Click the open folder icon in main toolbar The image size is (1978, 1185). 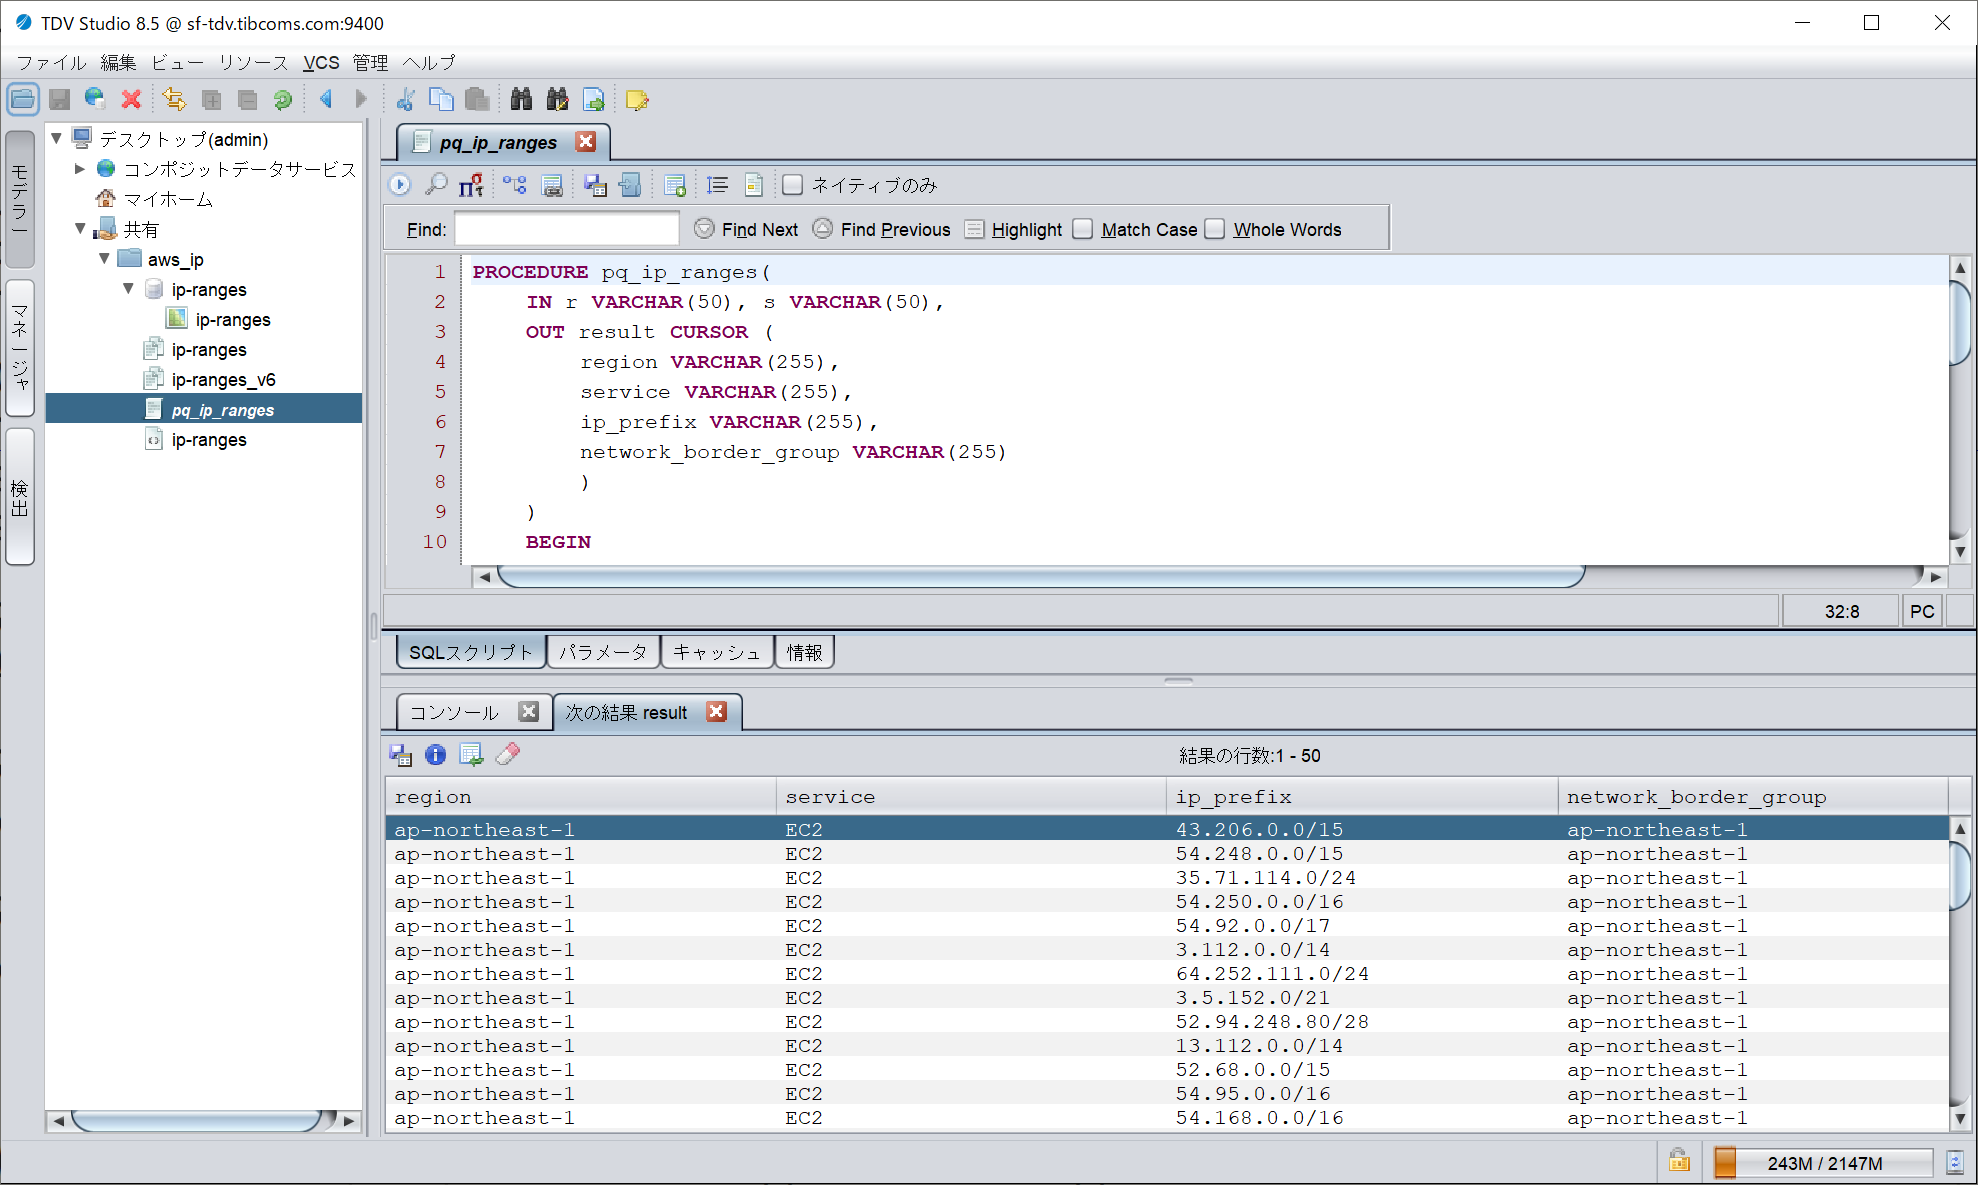point(23,99)
